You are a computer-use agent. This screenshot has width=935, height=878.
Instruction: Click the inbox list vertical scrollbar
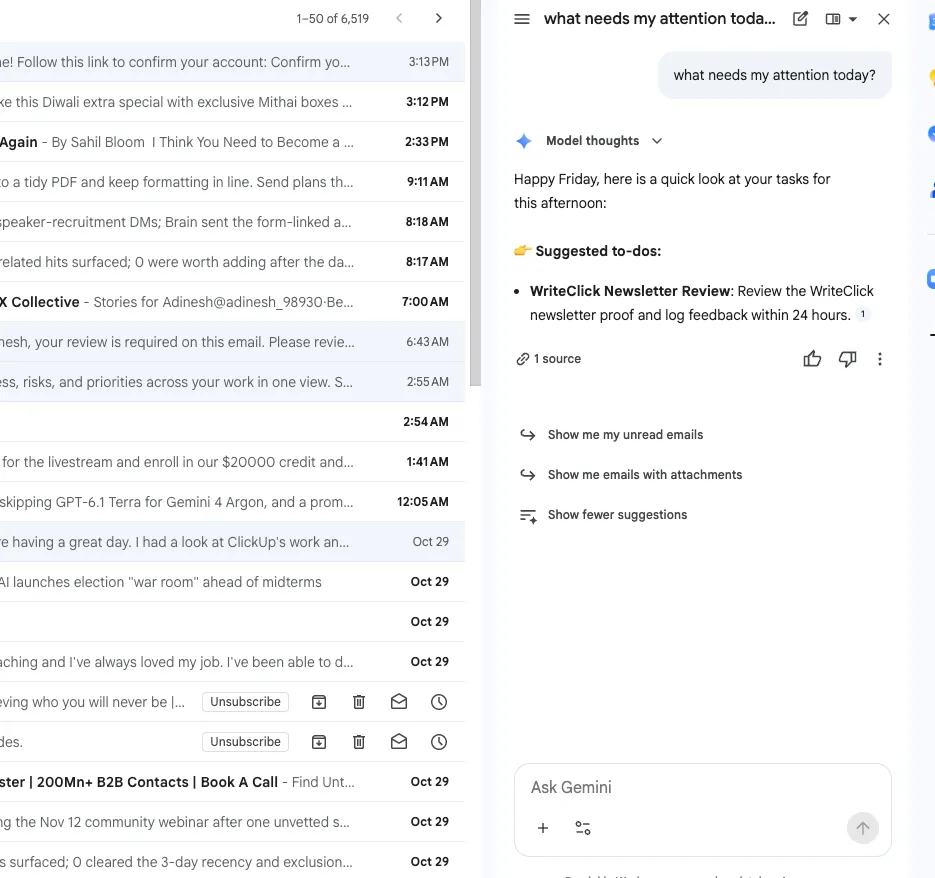(x=475, y=193)
